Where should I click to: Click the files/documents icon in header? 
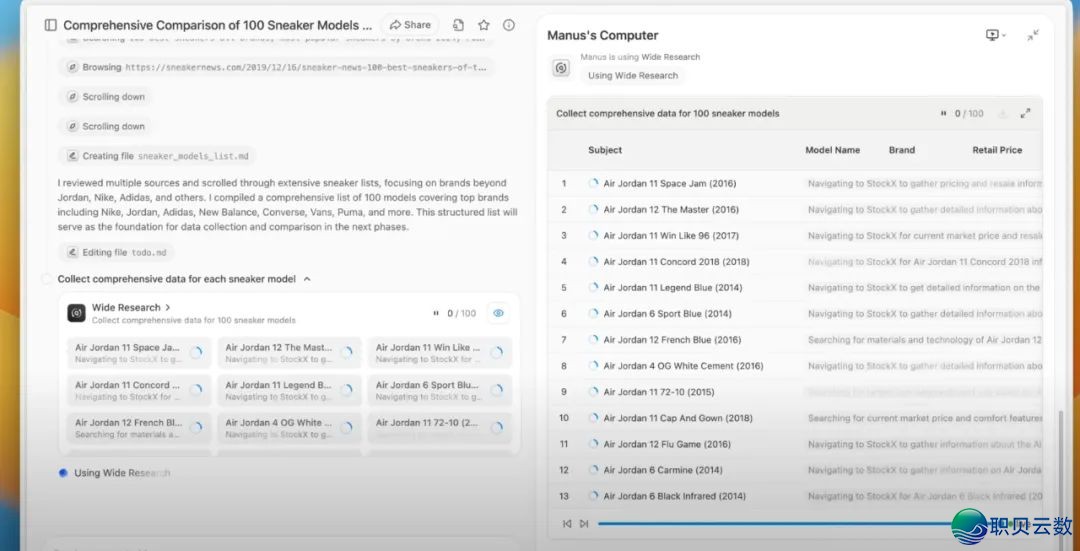point(458,25)
